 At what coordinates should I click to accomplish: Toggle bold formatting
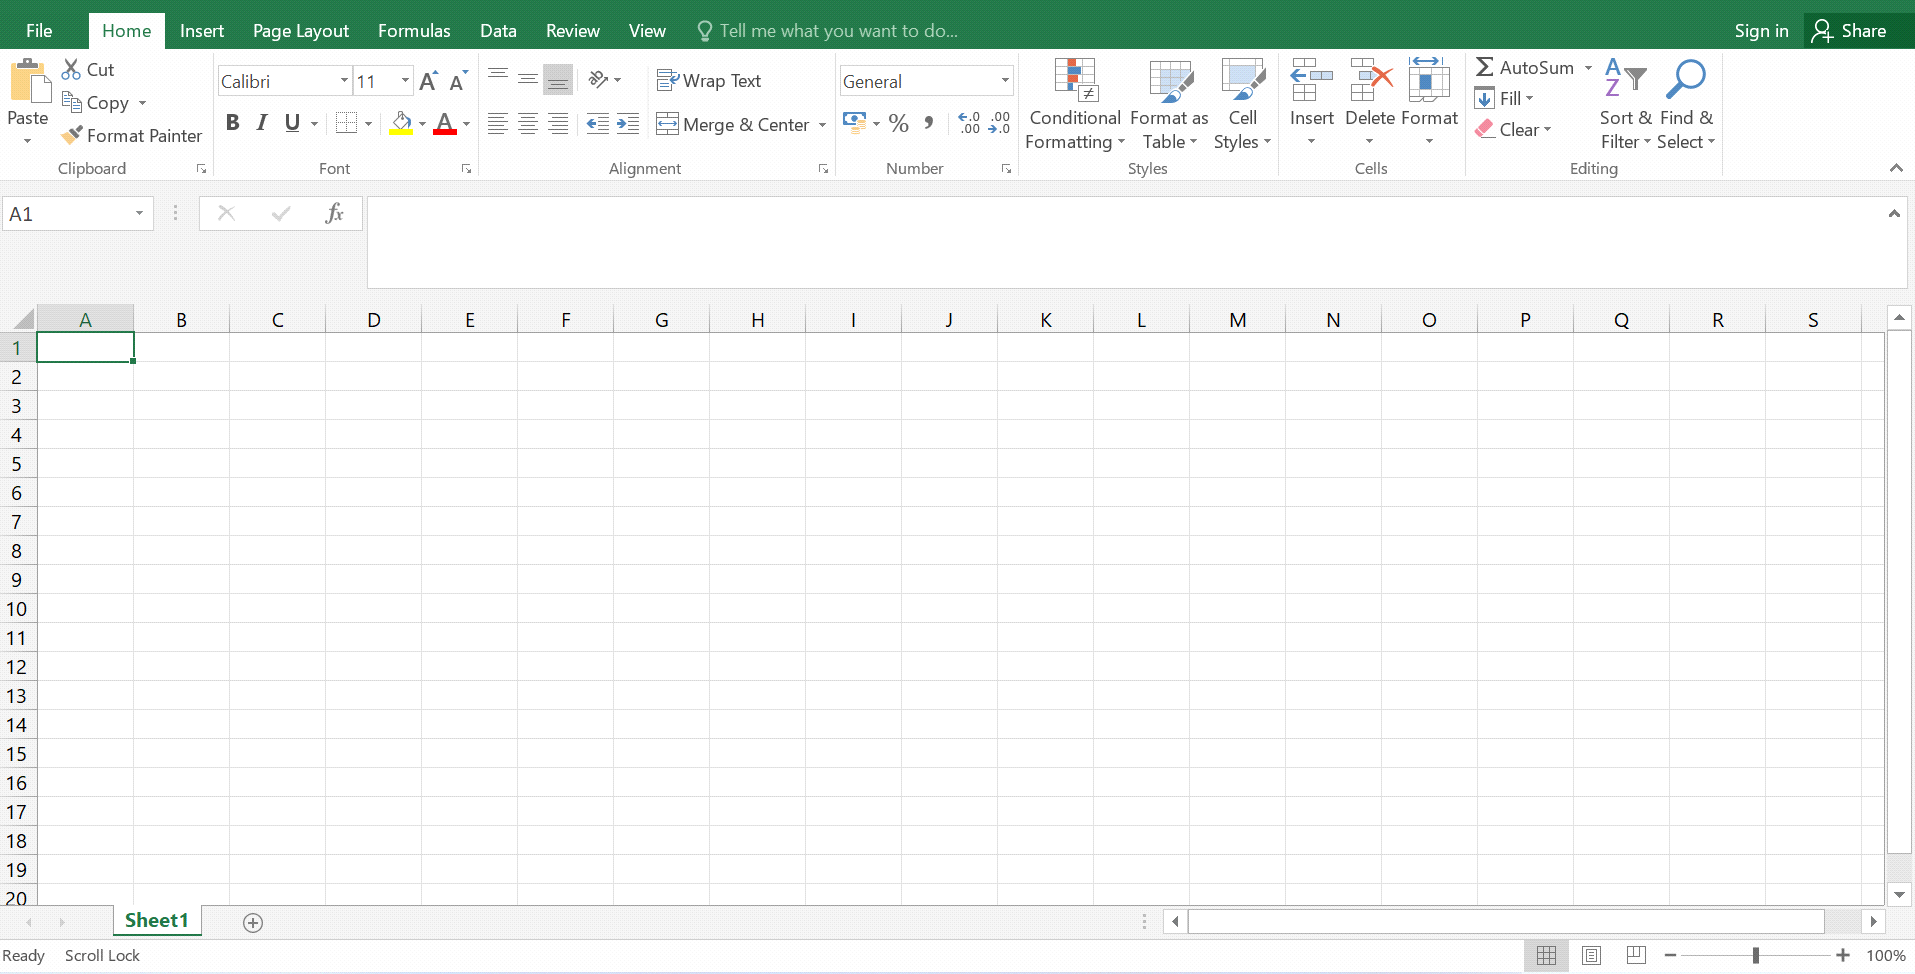point(233,122)
